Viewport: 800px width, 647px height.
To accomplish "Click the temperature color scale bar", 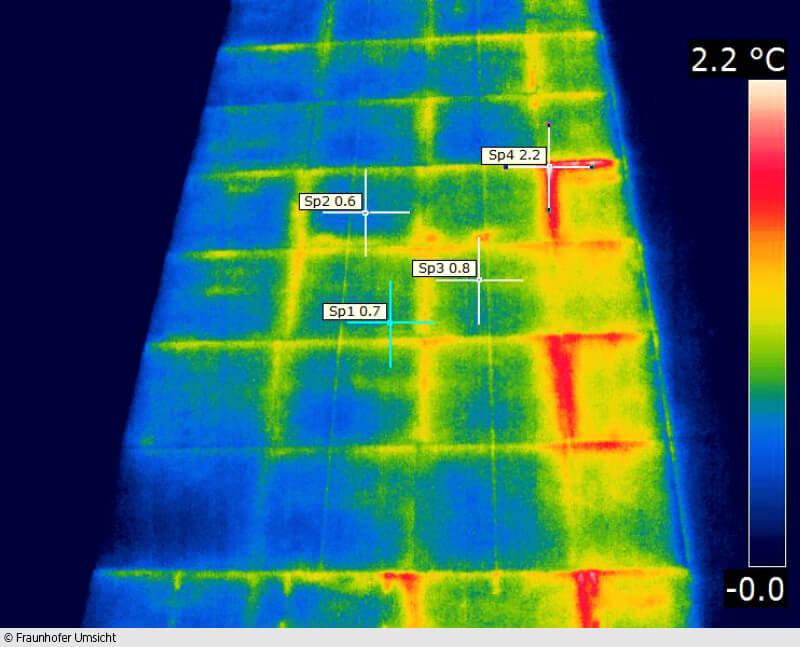I will click(767, 323).
